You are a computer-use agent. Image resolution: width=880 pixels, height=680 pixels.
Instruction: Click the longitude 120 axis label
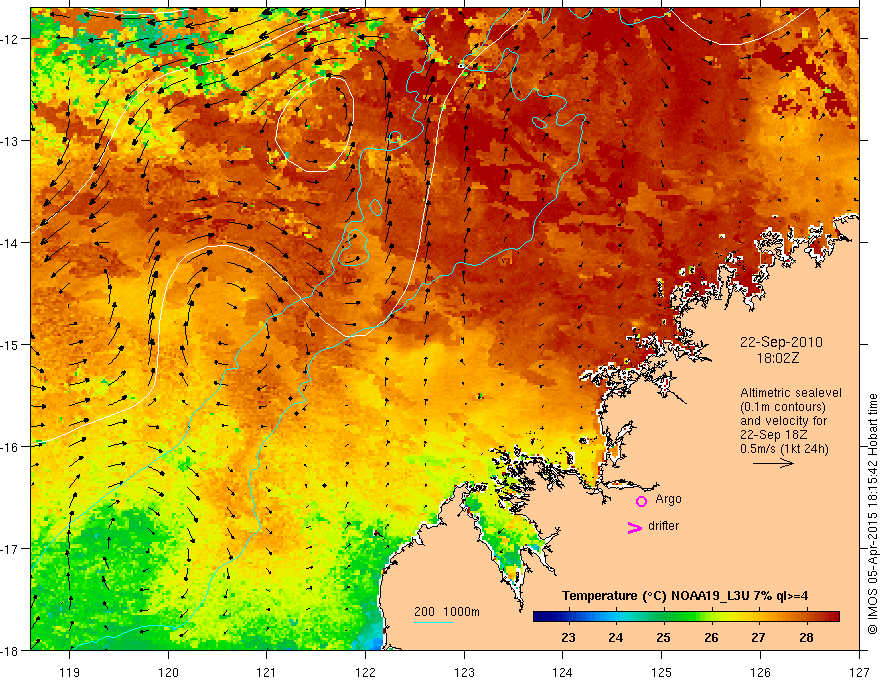(168, 672)
